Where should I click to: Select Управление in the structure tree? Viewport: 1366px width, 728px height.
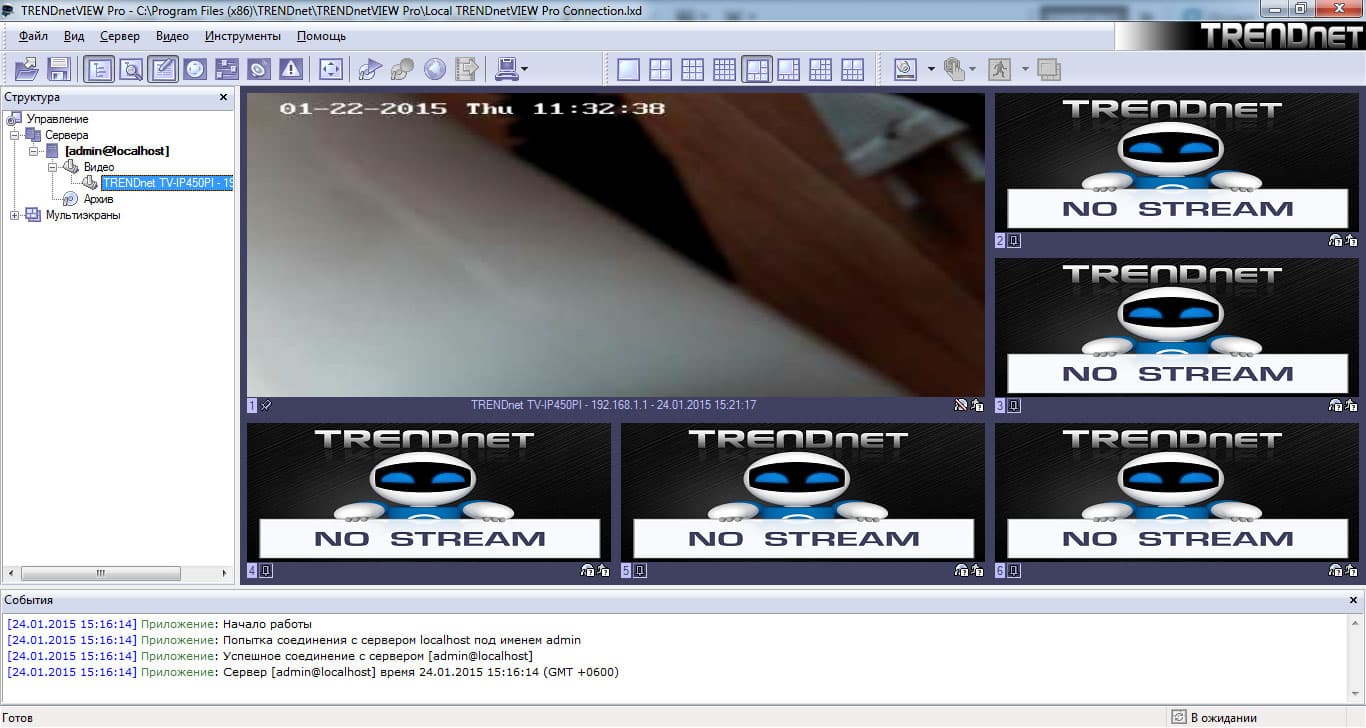pos(57,119)
